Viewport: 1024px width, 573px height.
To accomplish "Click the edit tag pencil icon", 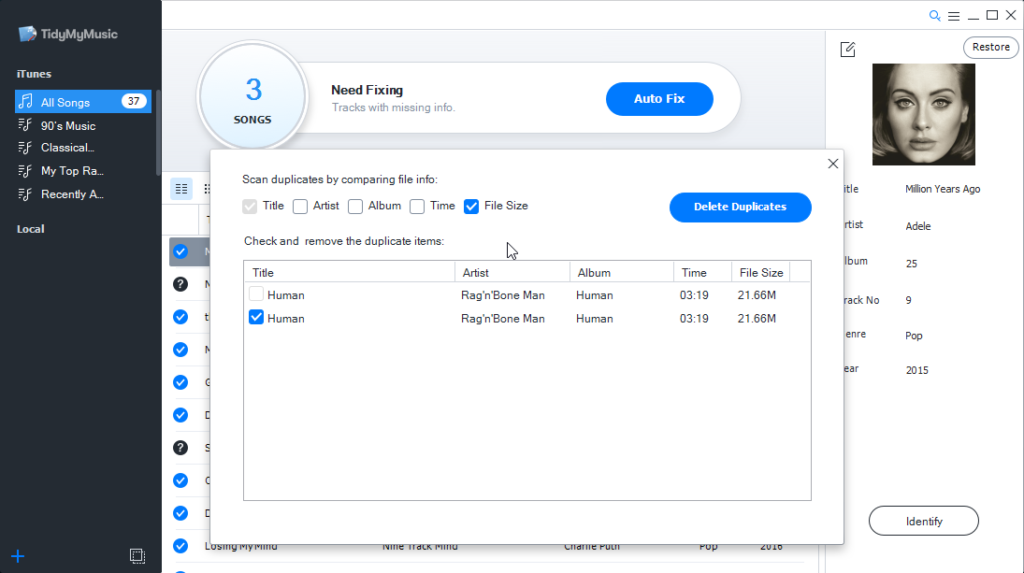I will click(848, 49).
